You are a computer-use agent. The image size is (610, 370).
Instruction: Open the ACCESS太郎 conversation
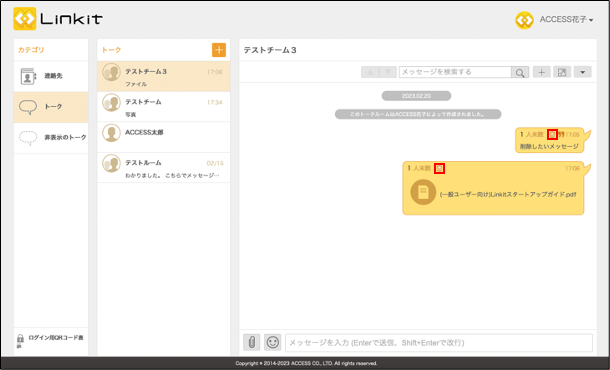(163, 137)
